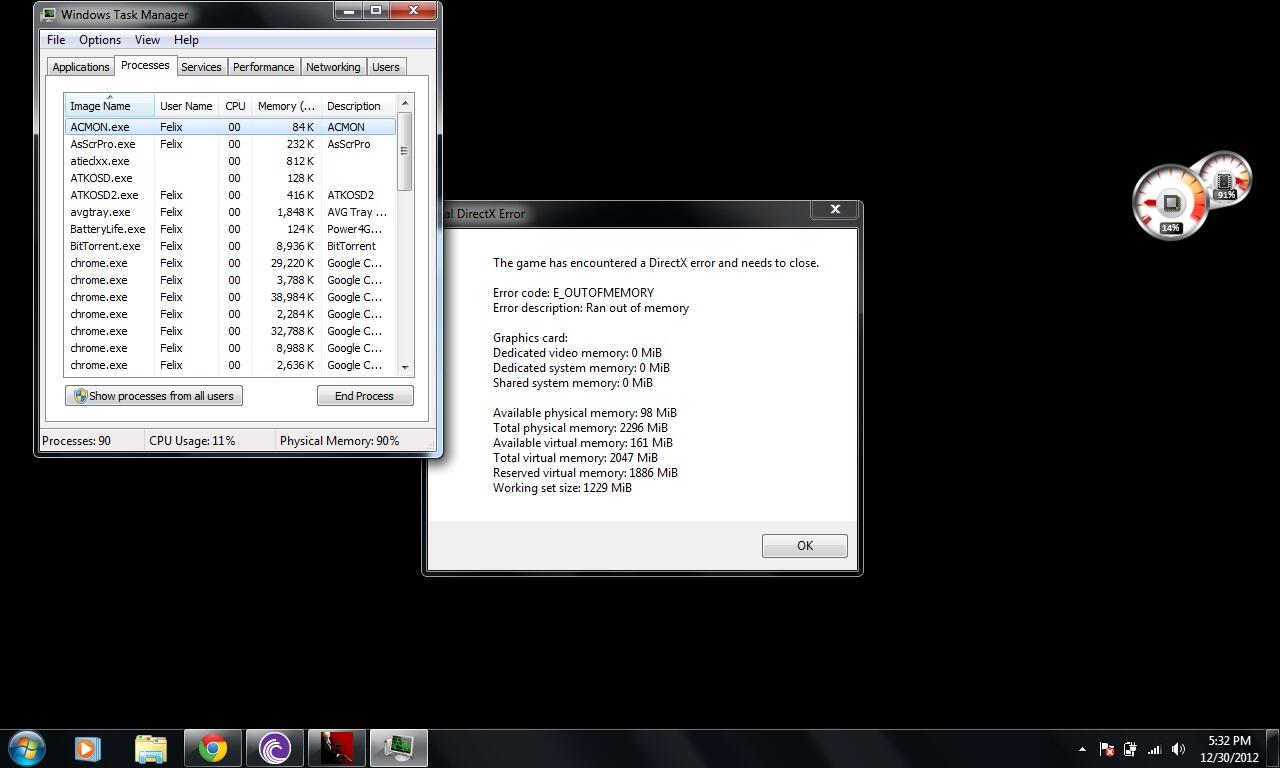Sort by Description column header
This screenshot has width=1280, height=768.
pos(358,106)
